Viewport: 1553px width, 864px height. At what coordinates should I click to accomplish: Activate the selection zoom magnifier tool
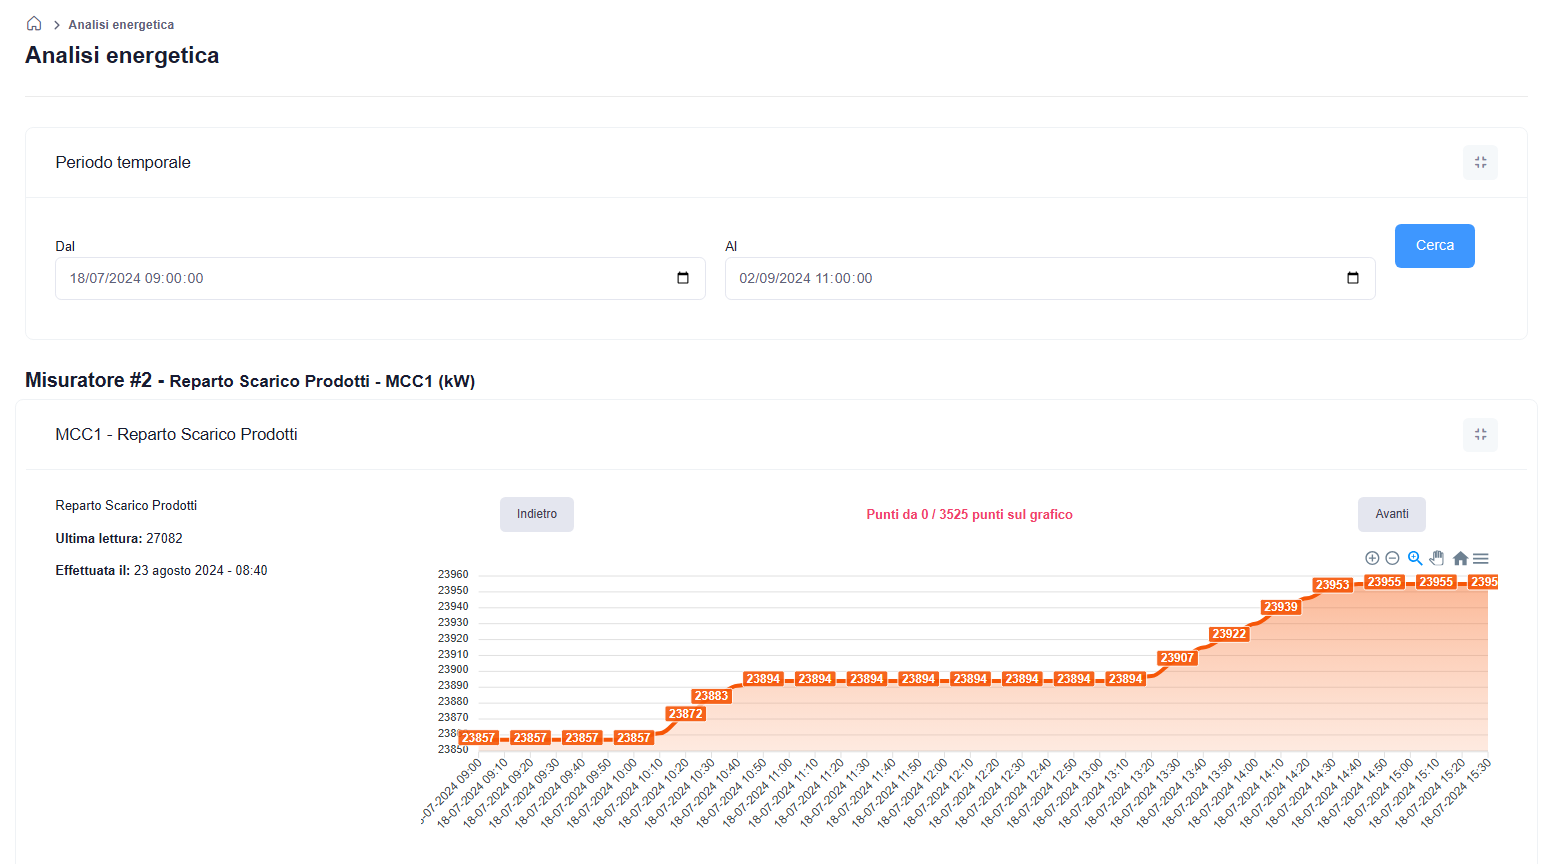pos(1415,558)
